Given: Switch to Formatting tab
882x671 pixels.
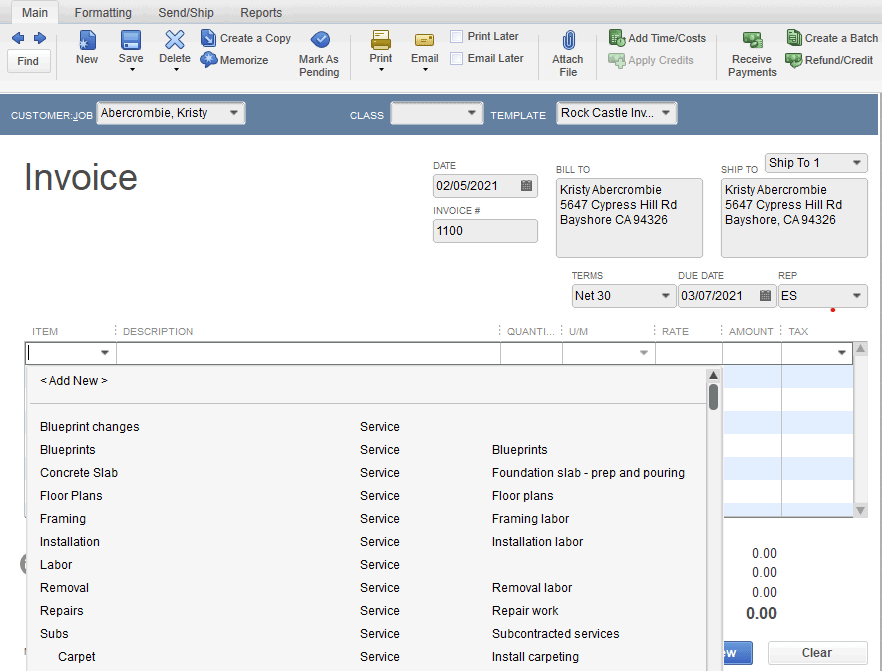Looking at the screenshot, I should [103, 13].
